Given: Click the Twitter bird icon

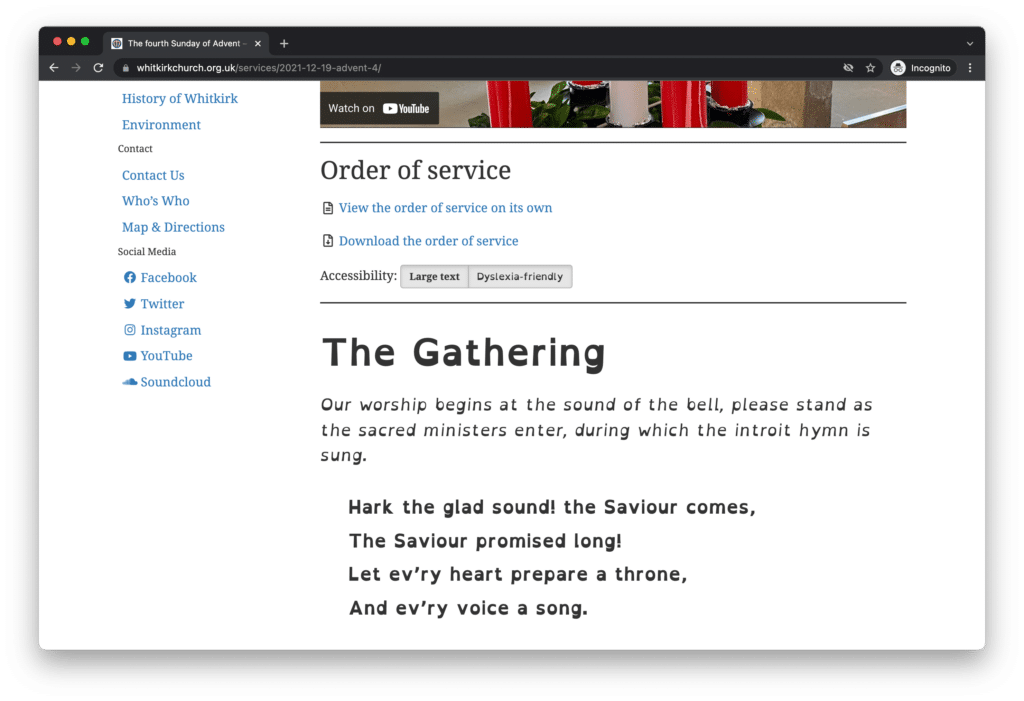Looking at the screenshot, I should [130, 304].
